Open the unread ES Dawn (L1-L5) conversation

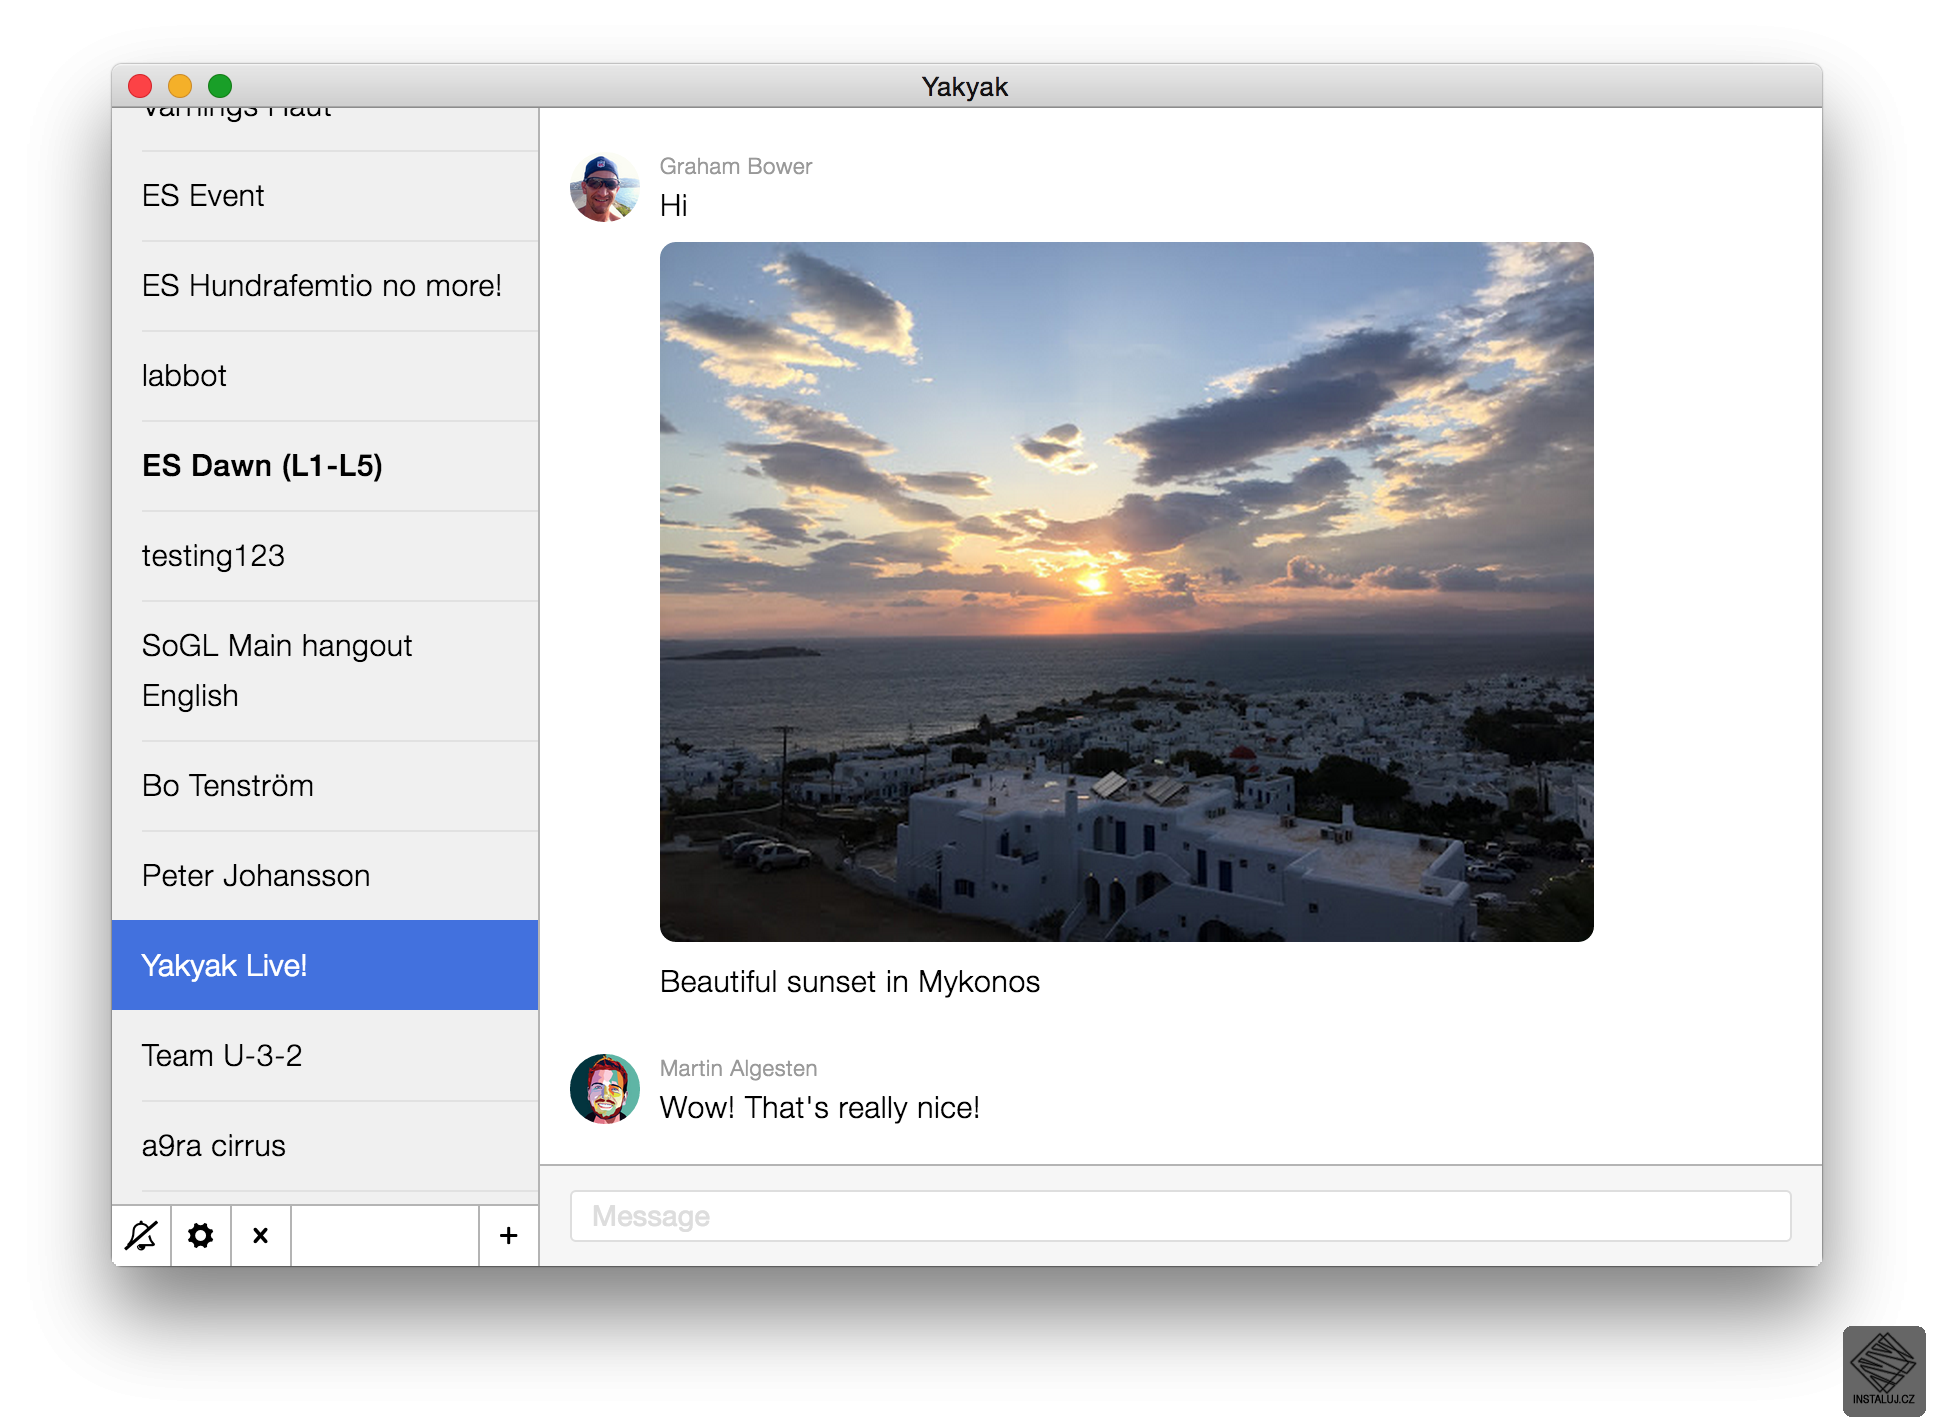click(325, 466)
